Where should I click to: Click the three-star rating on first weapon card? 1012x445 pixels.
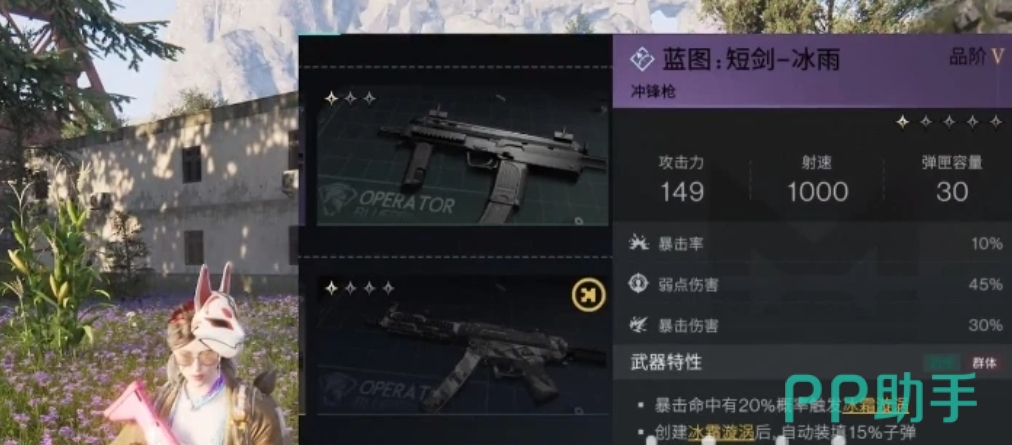(x=350, y=98)
